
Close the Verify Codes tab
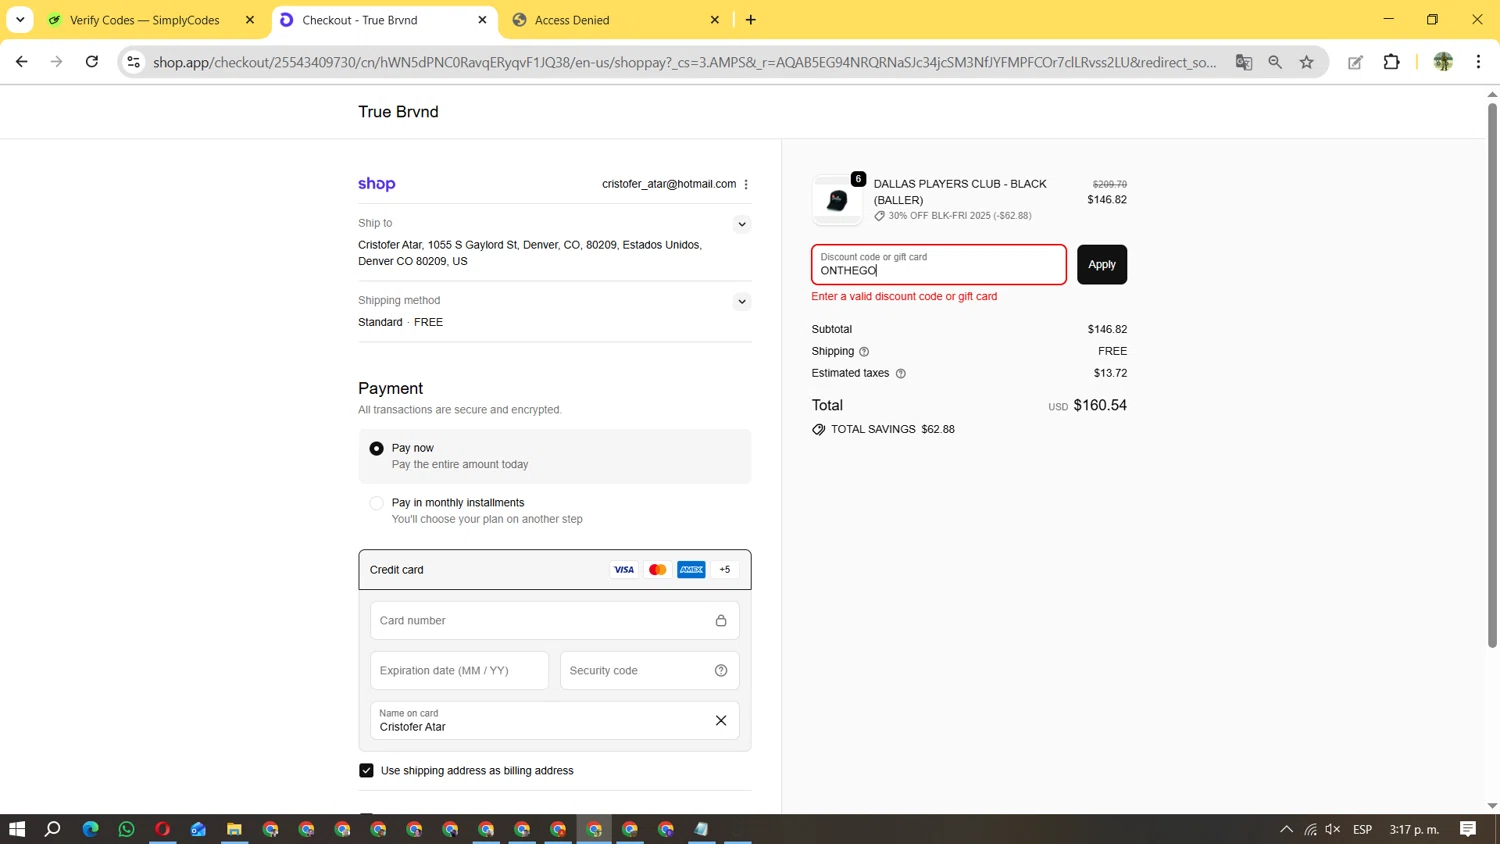[250, 20]
